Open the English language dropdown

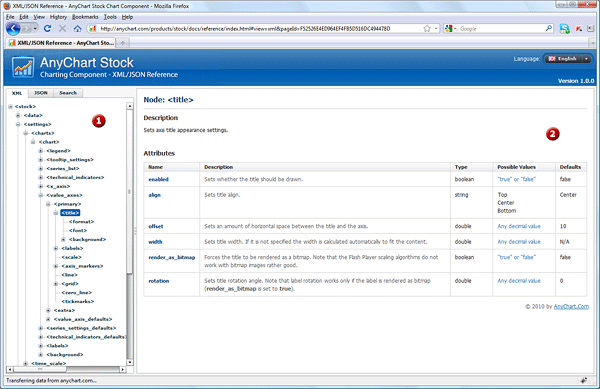pyautogui.click(x=567, y=59)
